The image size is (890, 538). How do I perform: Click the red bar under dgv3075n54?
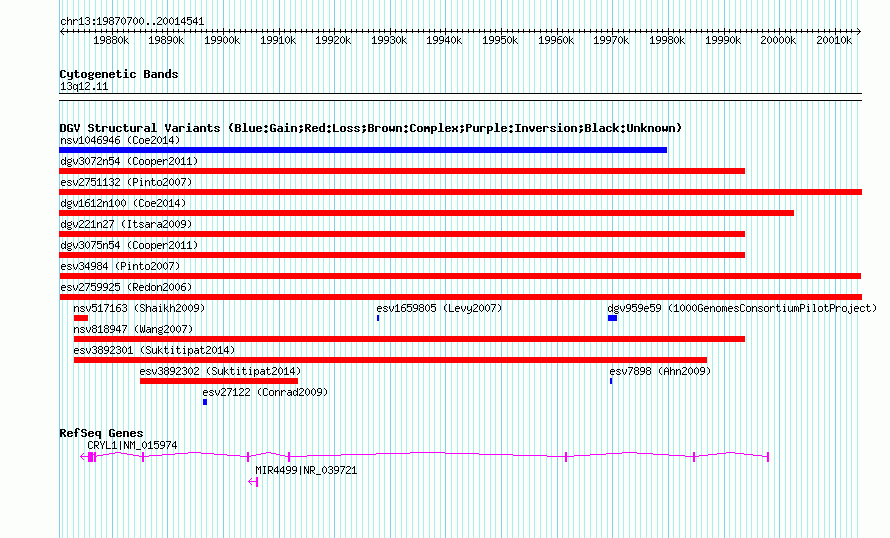point(402,255)
